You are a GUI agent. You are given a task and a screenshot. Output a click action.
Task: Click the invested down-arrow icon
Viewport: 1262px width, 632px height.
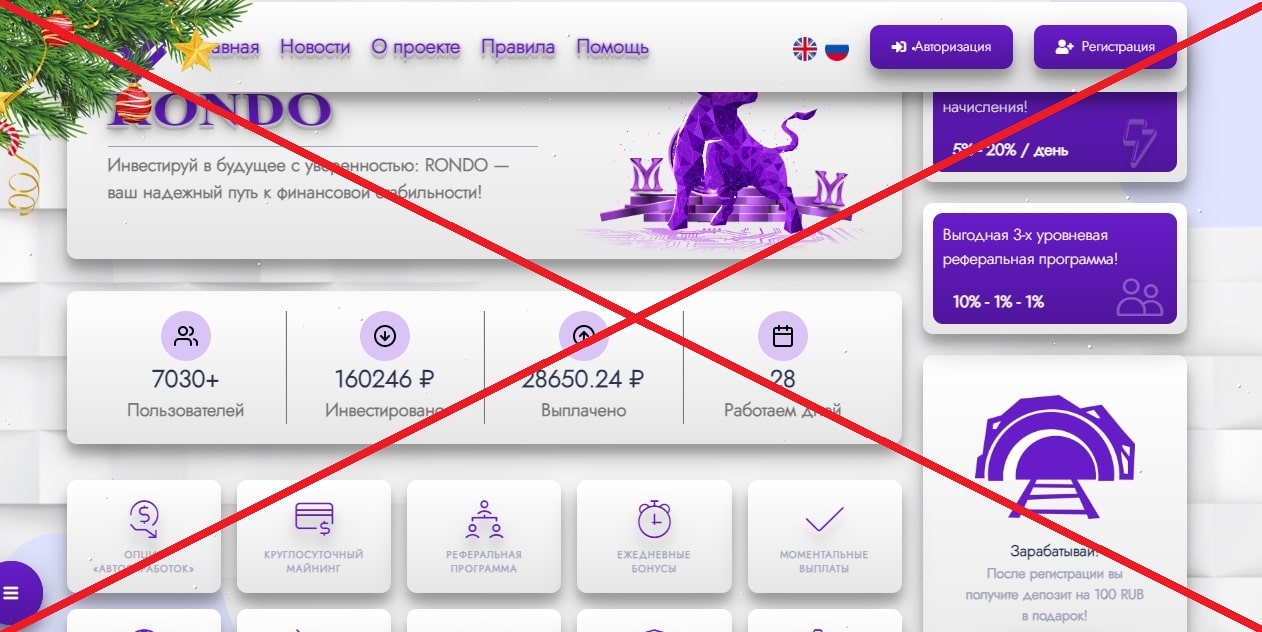pyautogui.click(x=384, y=336)
